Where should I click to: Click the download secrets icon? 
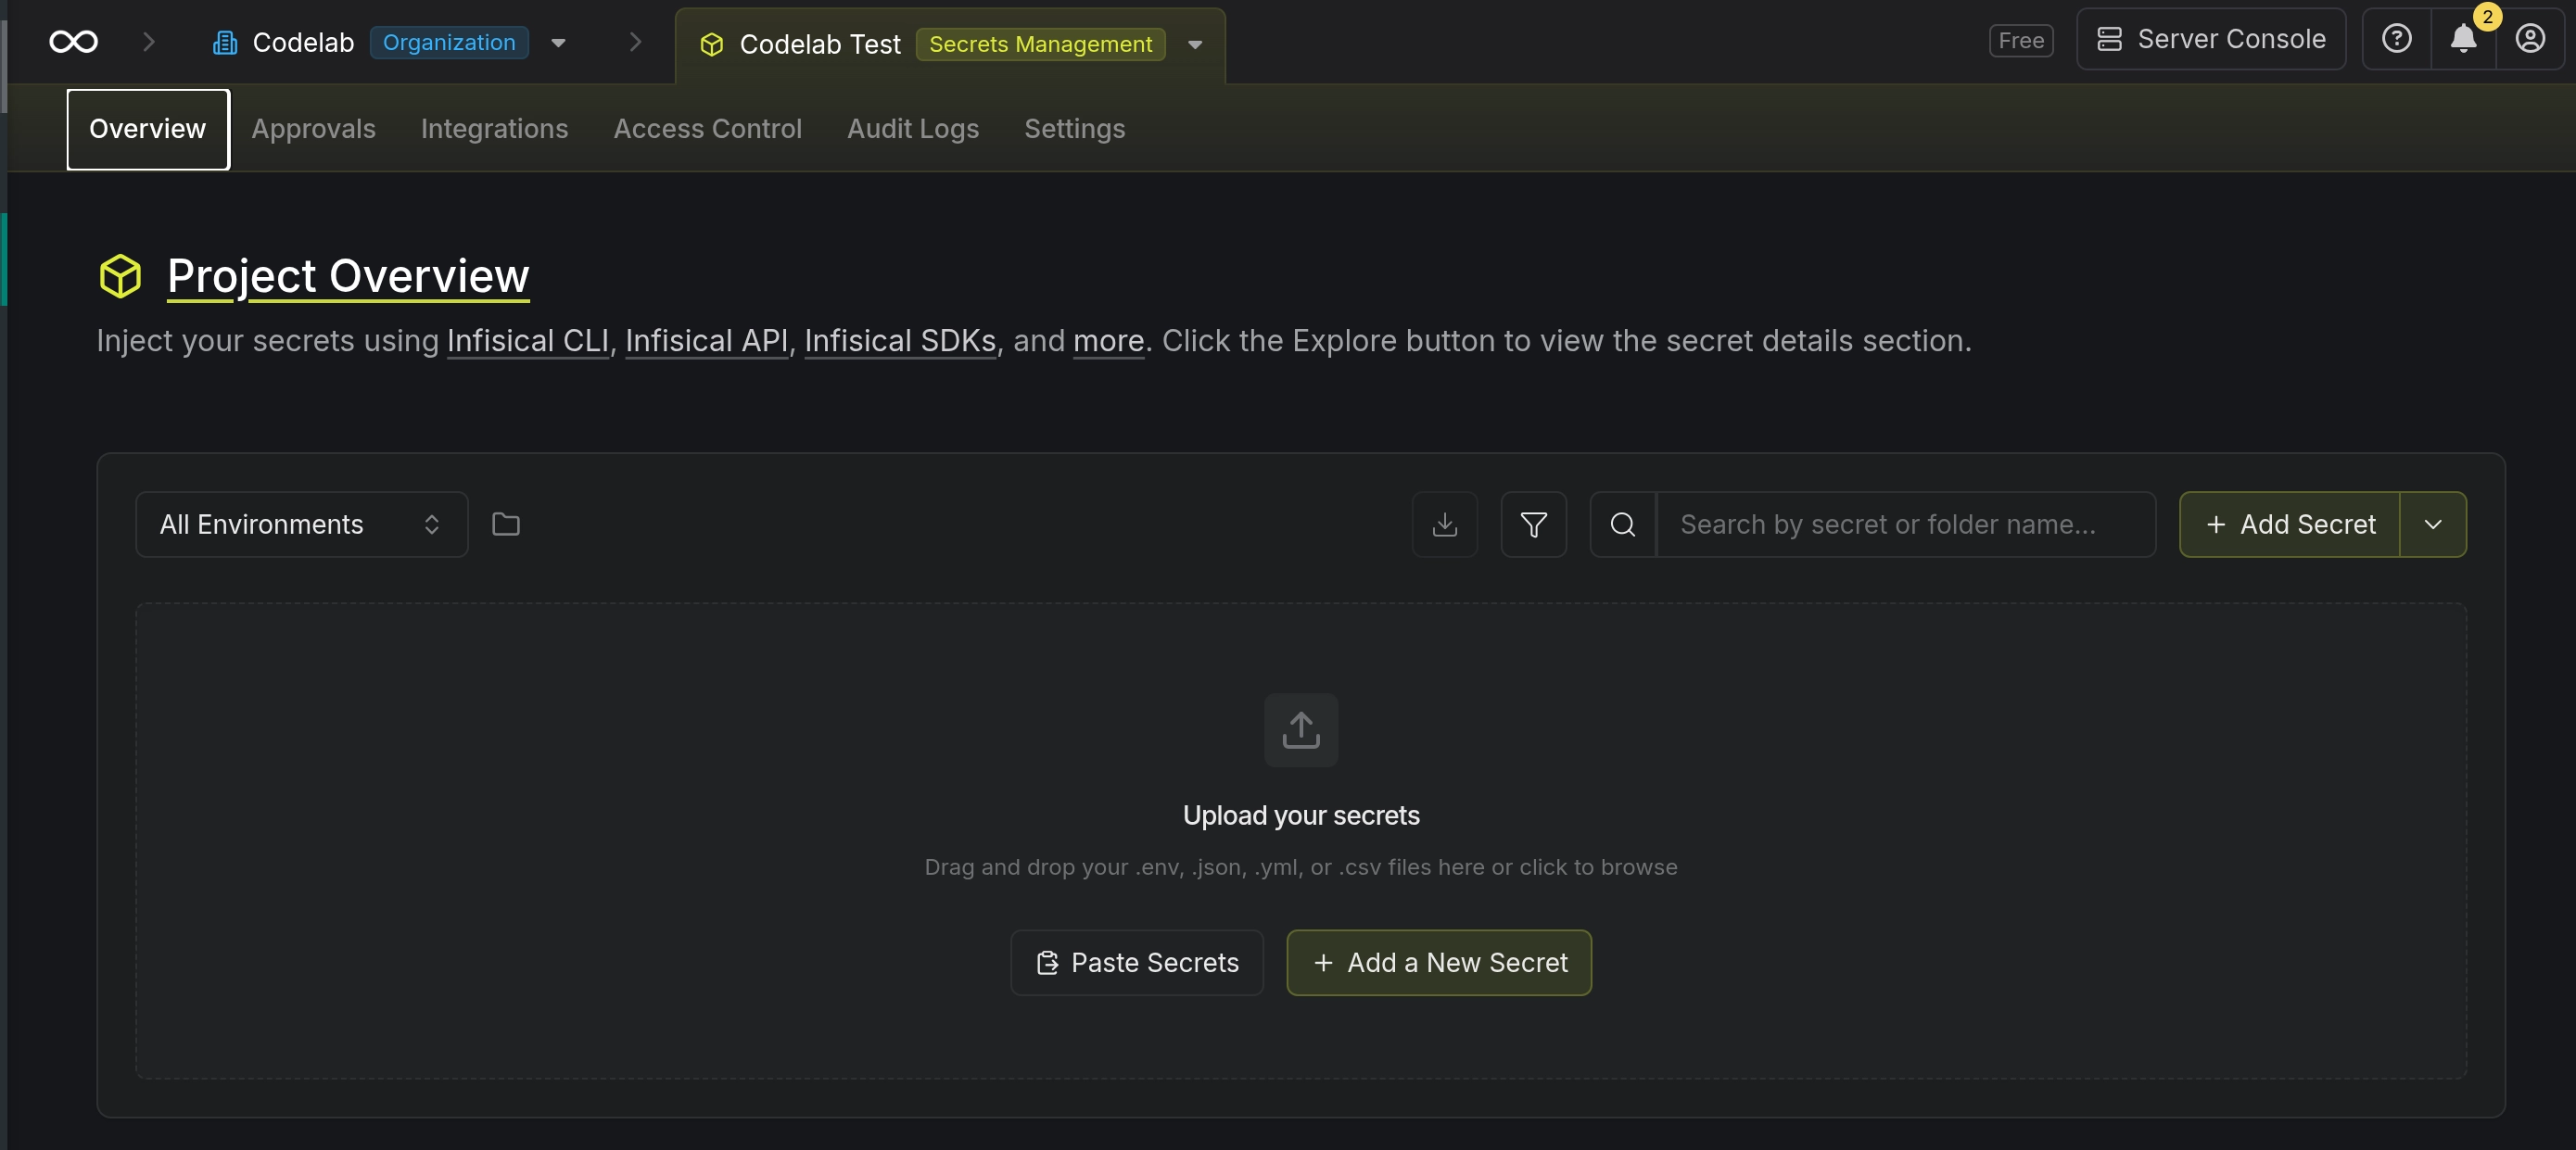[1444, 524]
